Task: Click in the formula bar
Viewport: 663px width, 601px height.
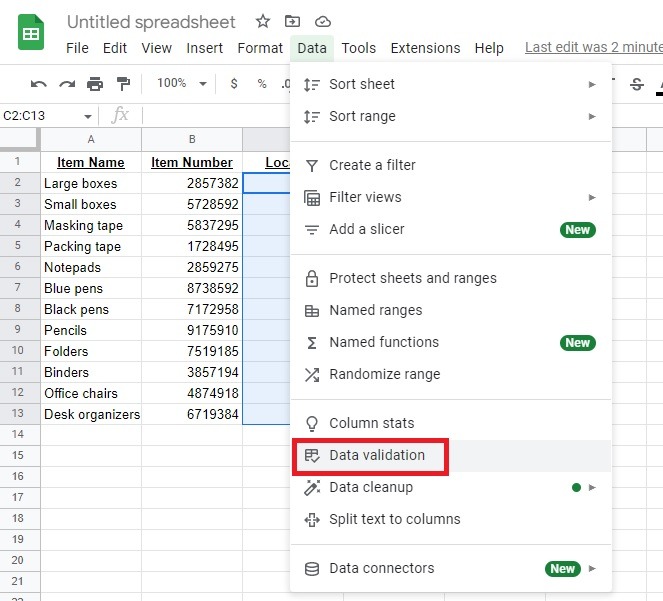Action: pos(216,115)
